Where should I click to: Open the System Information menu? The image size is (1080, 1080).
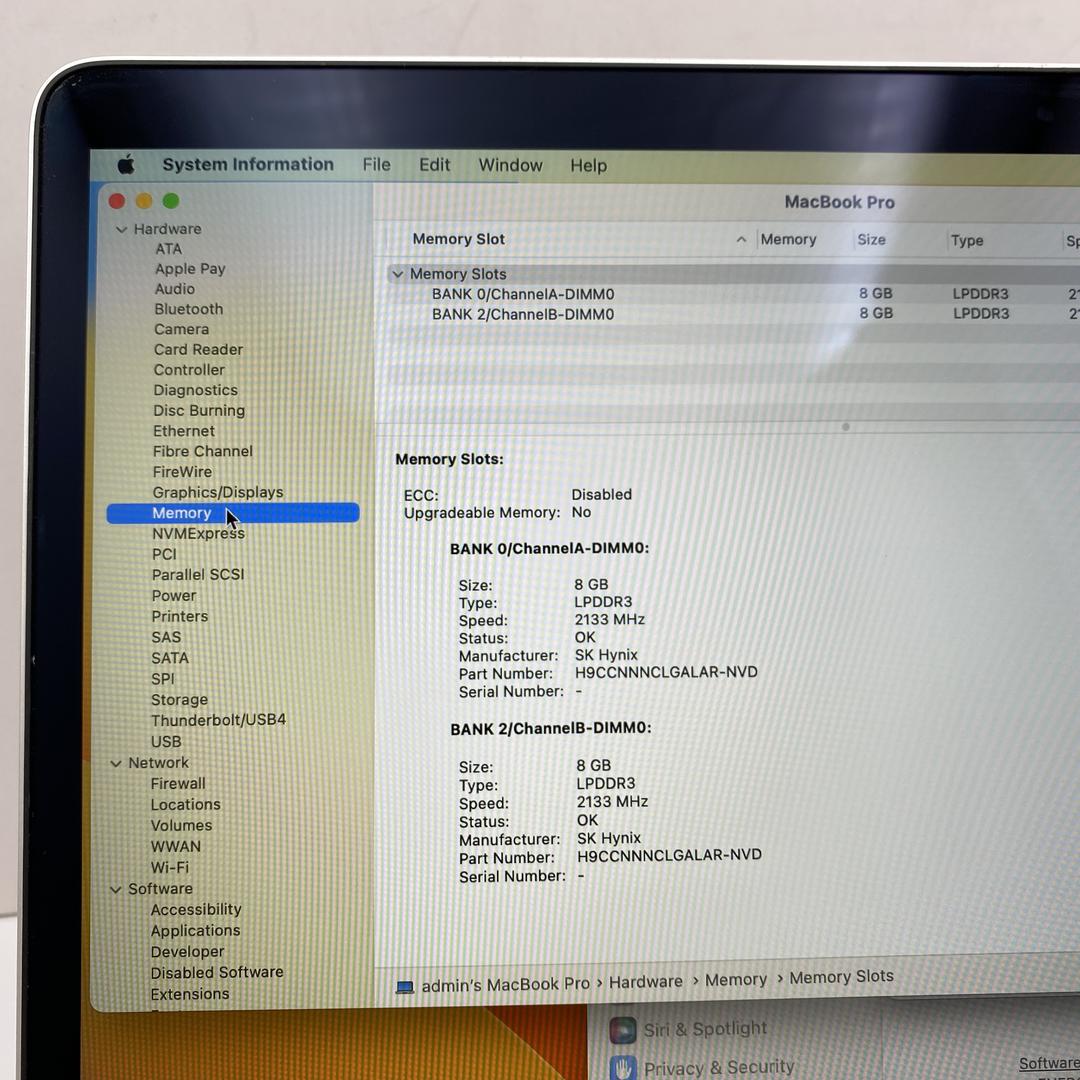[248, 165]
